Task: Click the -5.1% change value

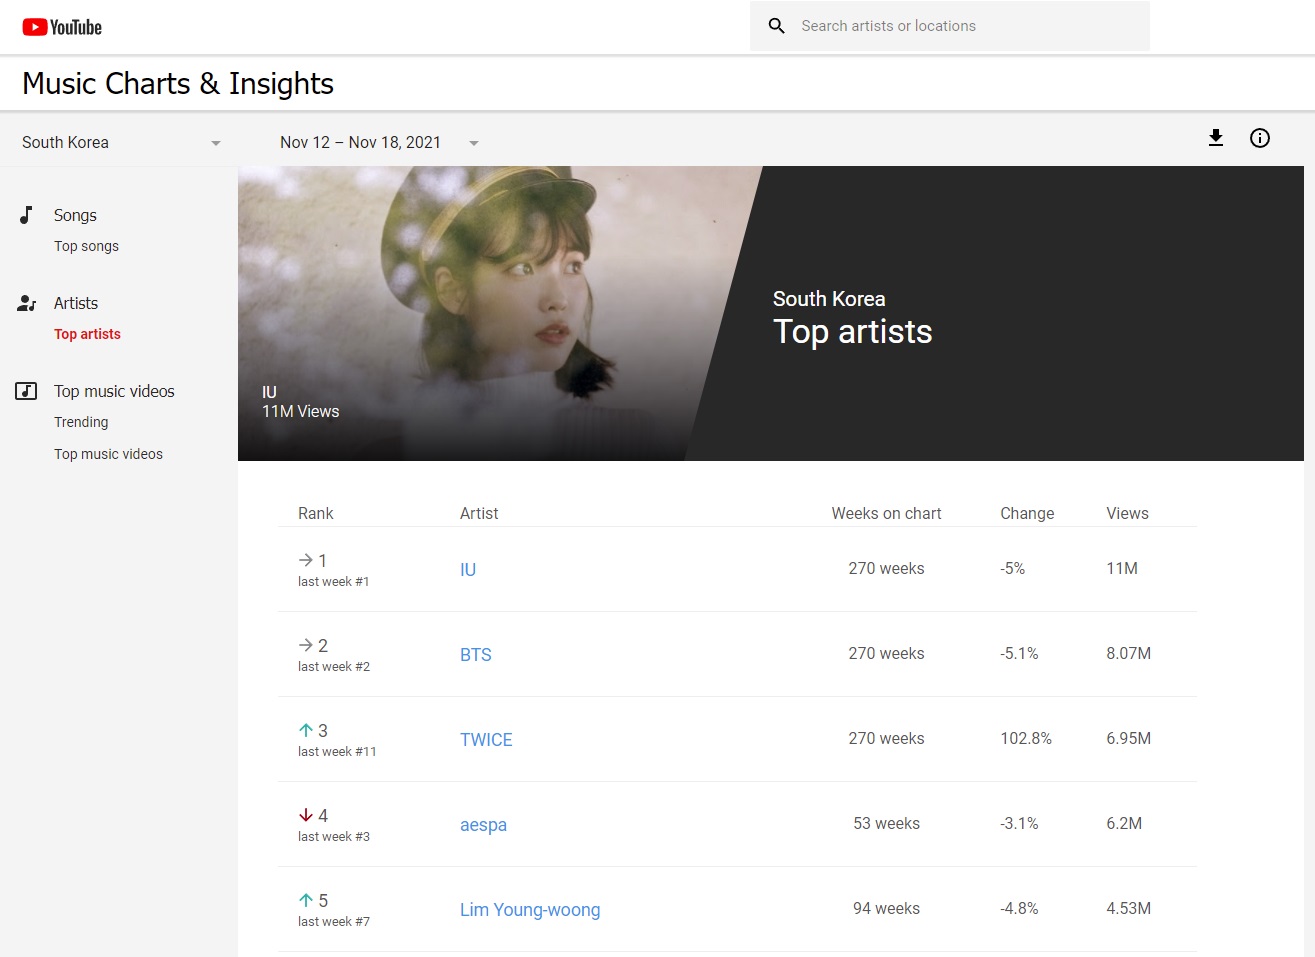Action: [x=1019, y=653]
